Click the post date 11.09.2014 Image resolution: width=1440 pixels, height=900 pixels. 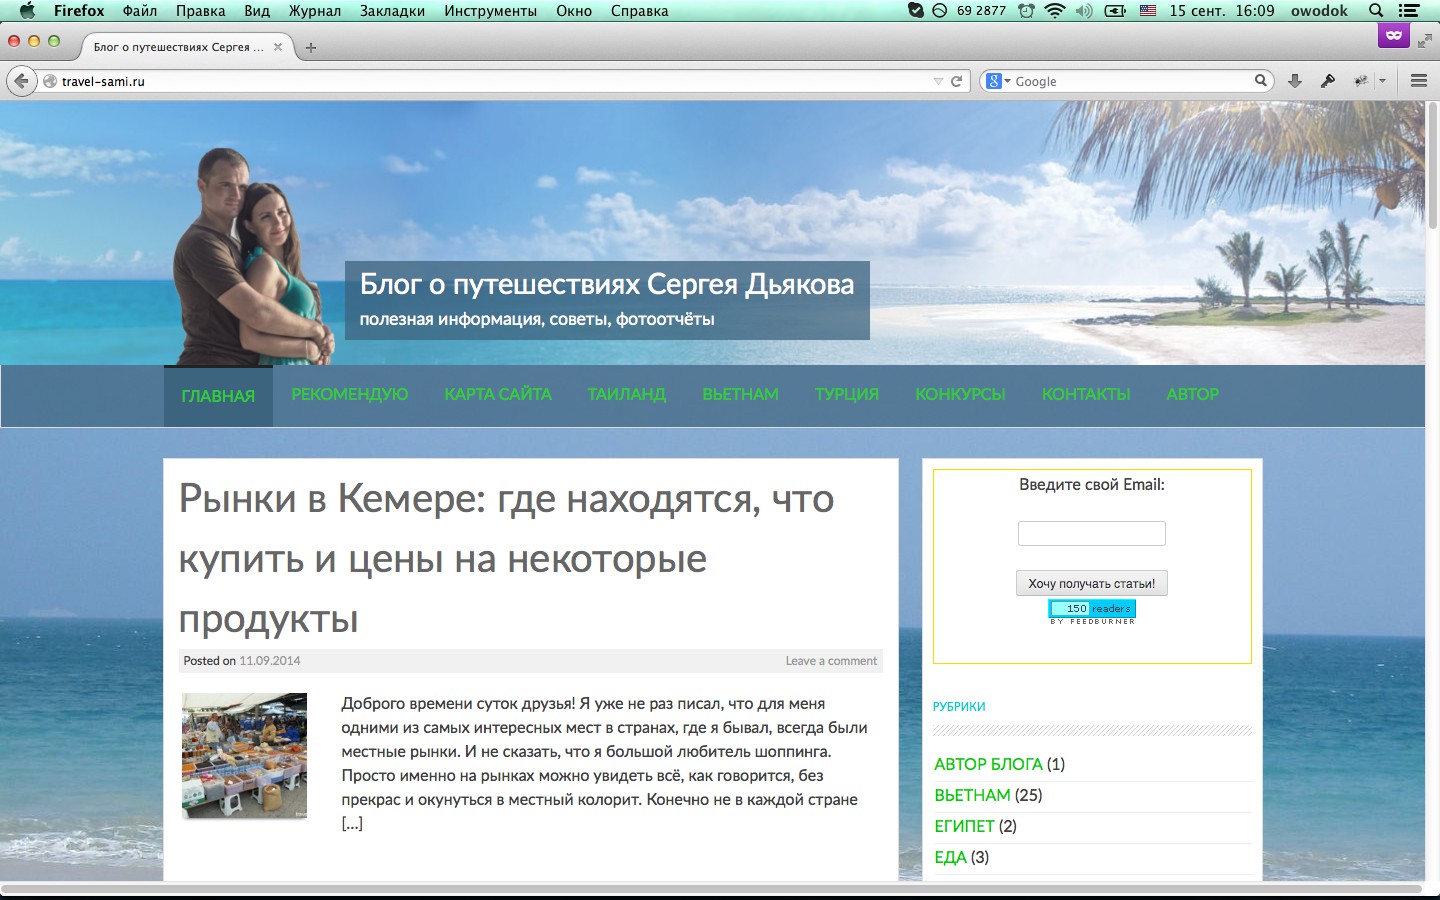(270, 661)
